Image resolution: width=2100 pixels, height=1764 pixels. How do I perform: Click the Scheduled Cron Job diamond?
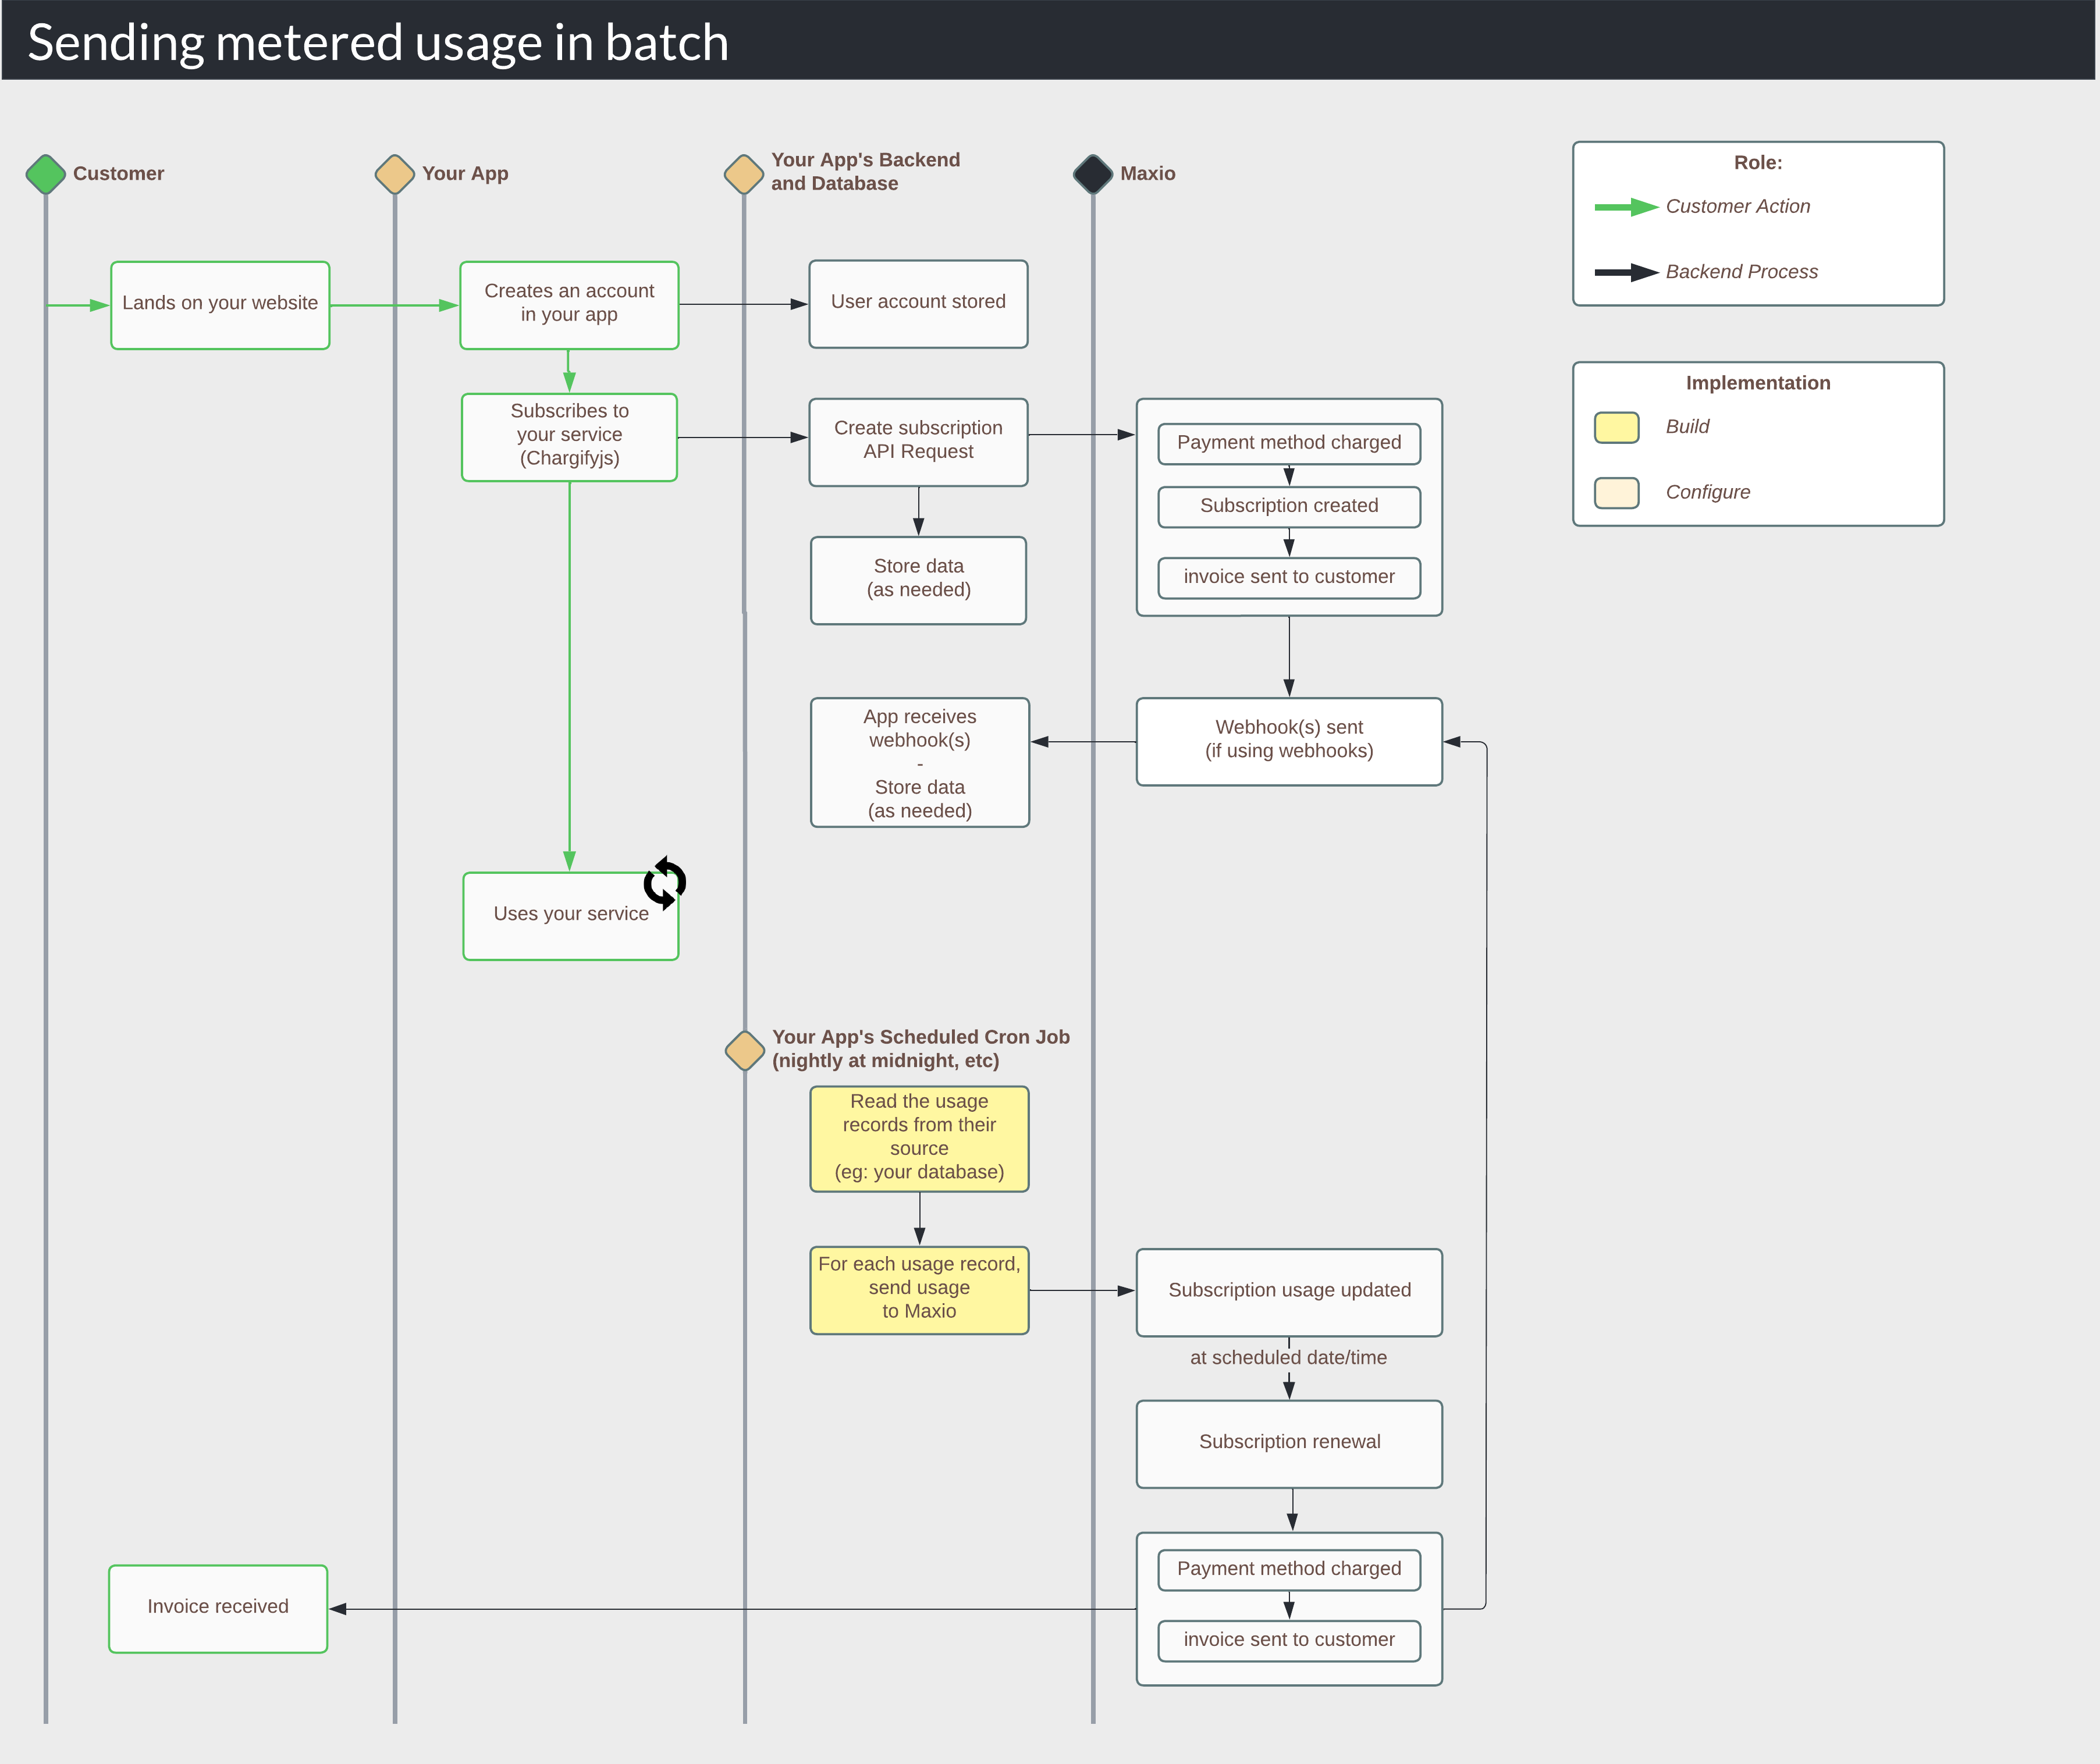pos(745,1050)
